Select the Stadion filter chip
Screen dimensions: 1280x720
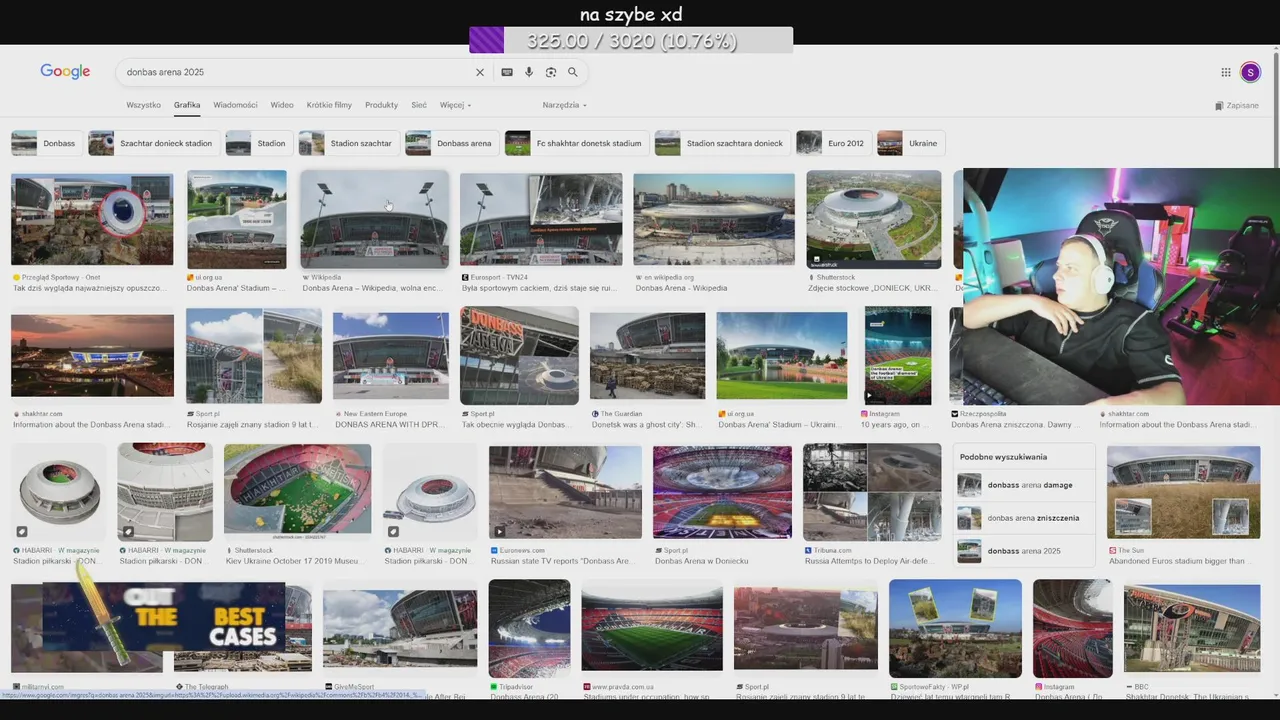click(x=258, y=143)
